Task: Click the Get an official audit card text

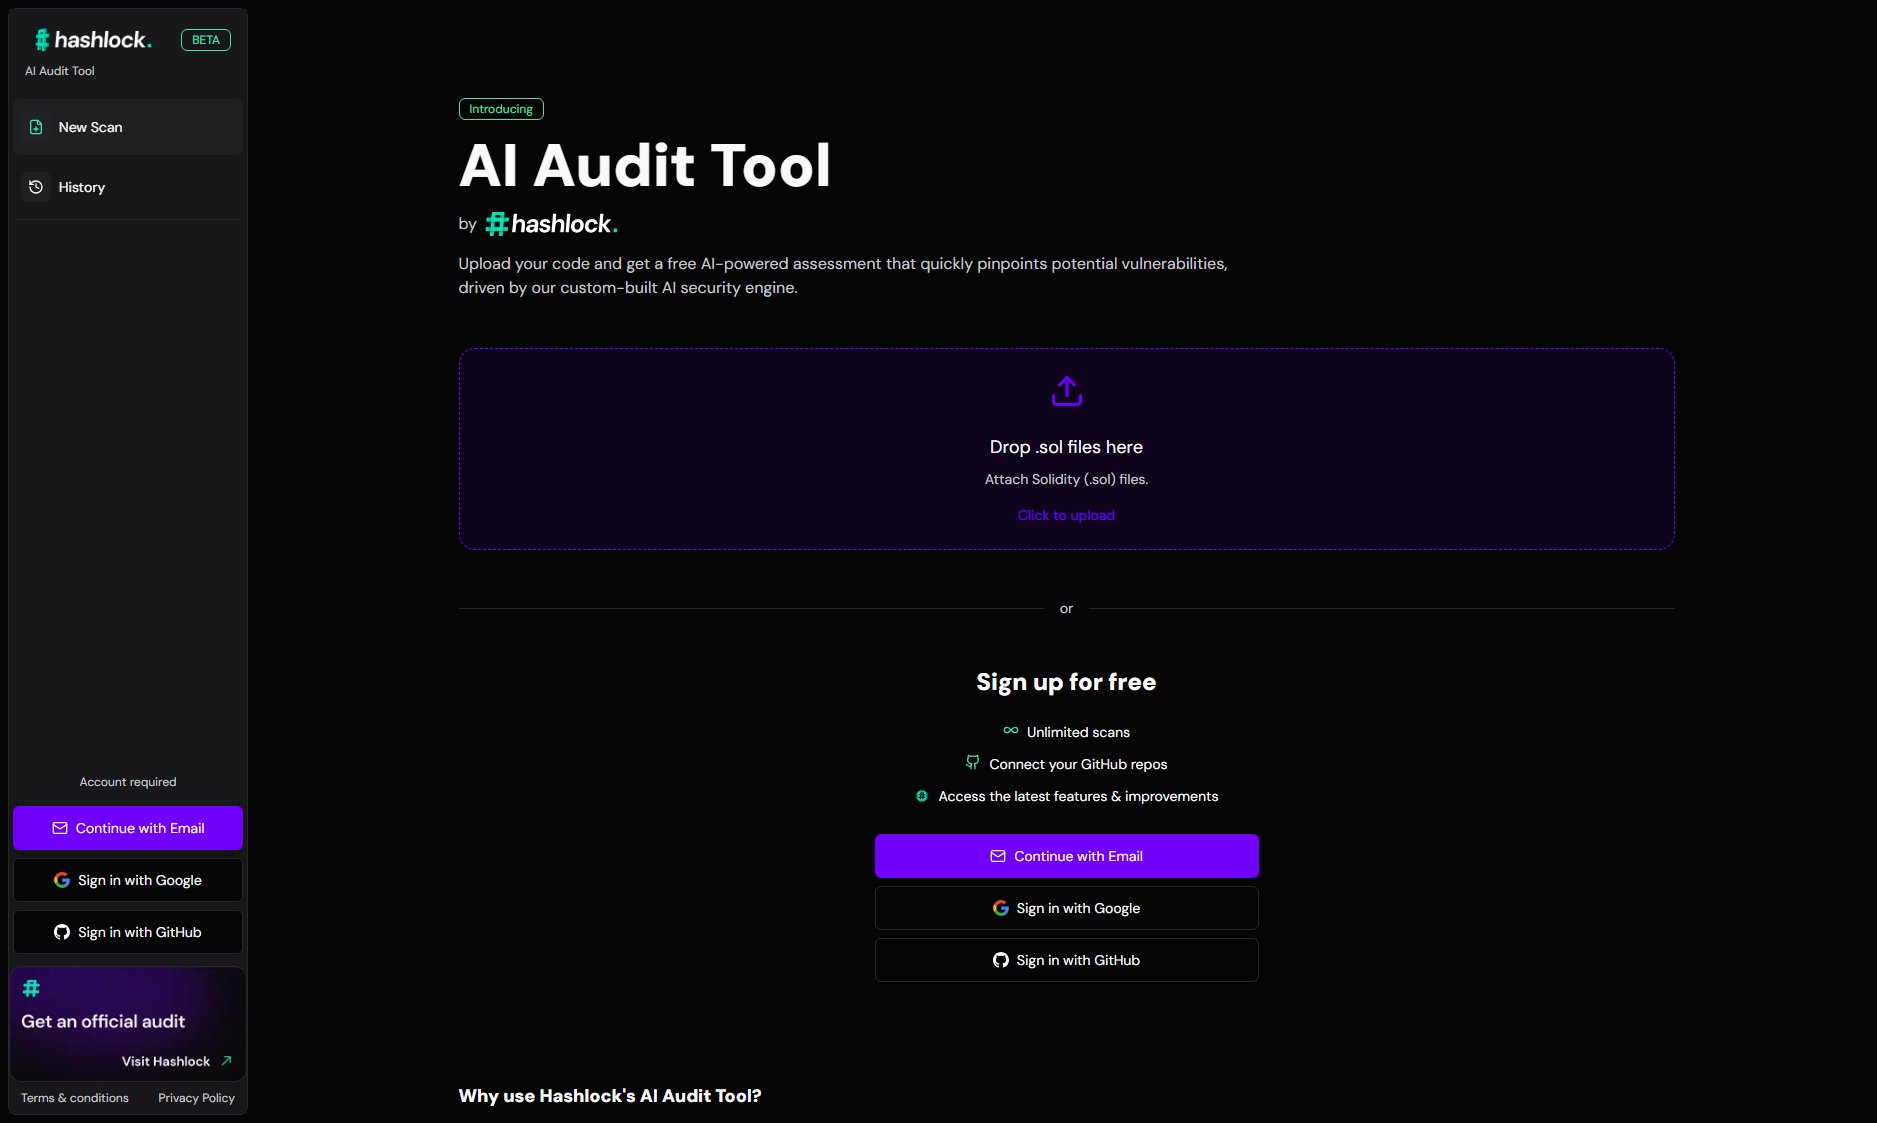Action: coord(103,1021)
